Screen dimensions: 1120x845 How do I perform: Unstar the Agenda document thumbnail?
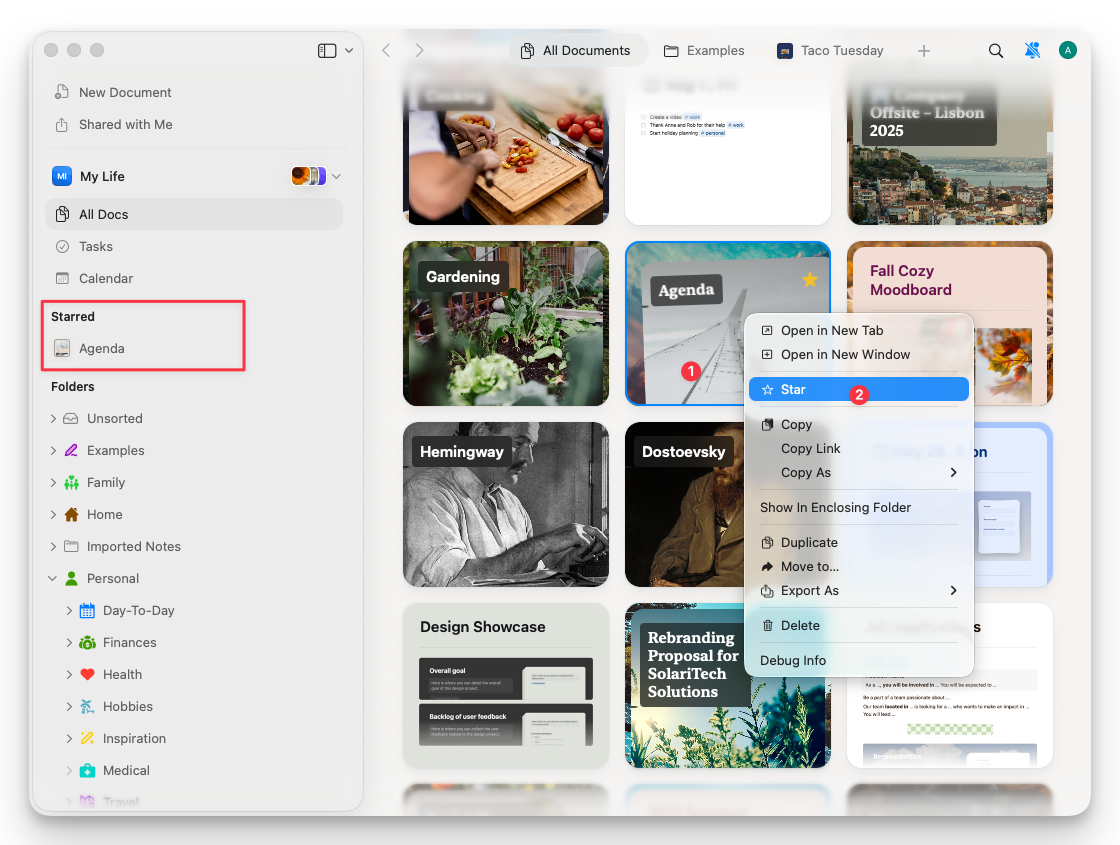pyautogui.click(x=809, y=281)
